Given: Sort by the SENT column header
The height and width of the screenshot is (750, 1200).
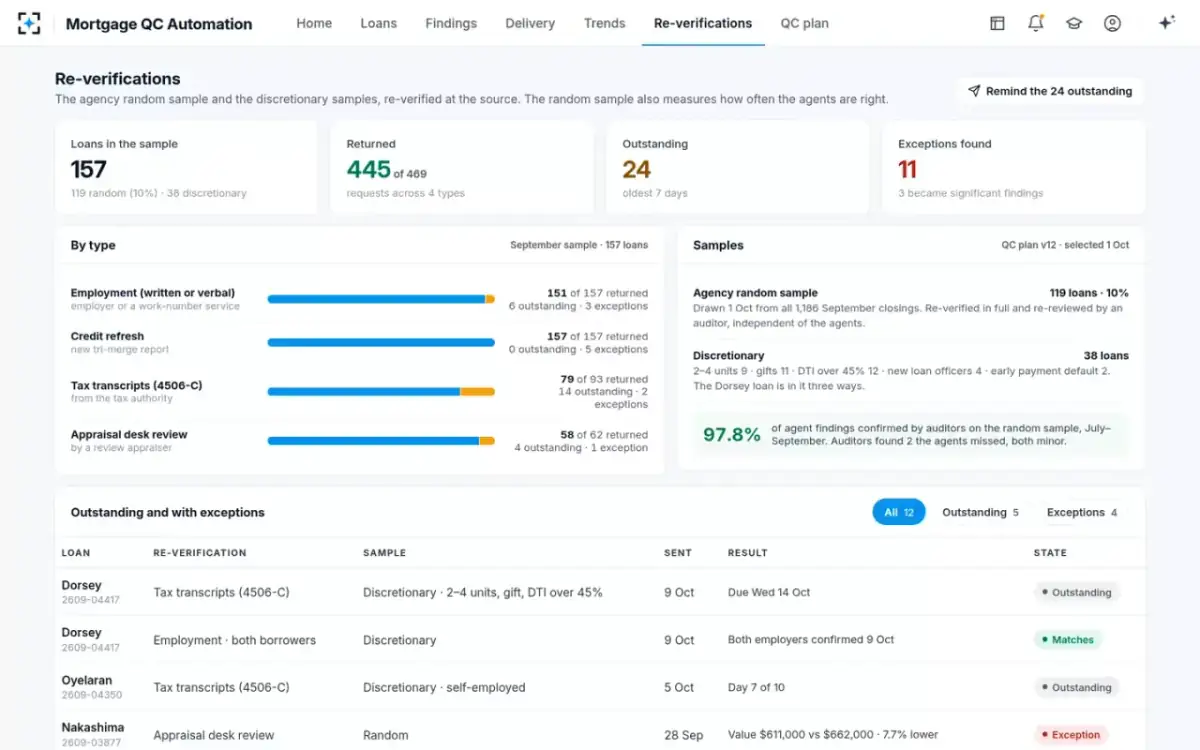Looking at the screenshot, I should [677, 552].
